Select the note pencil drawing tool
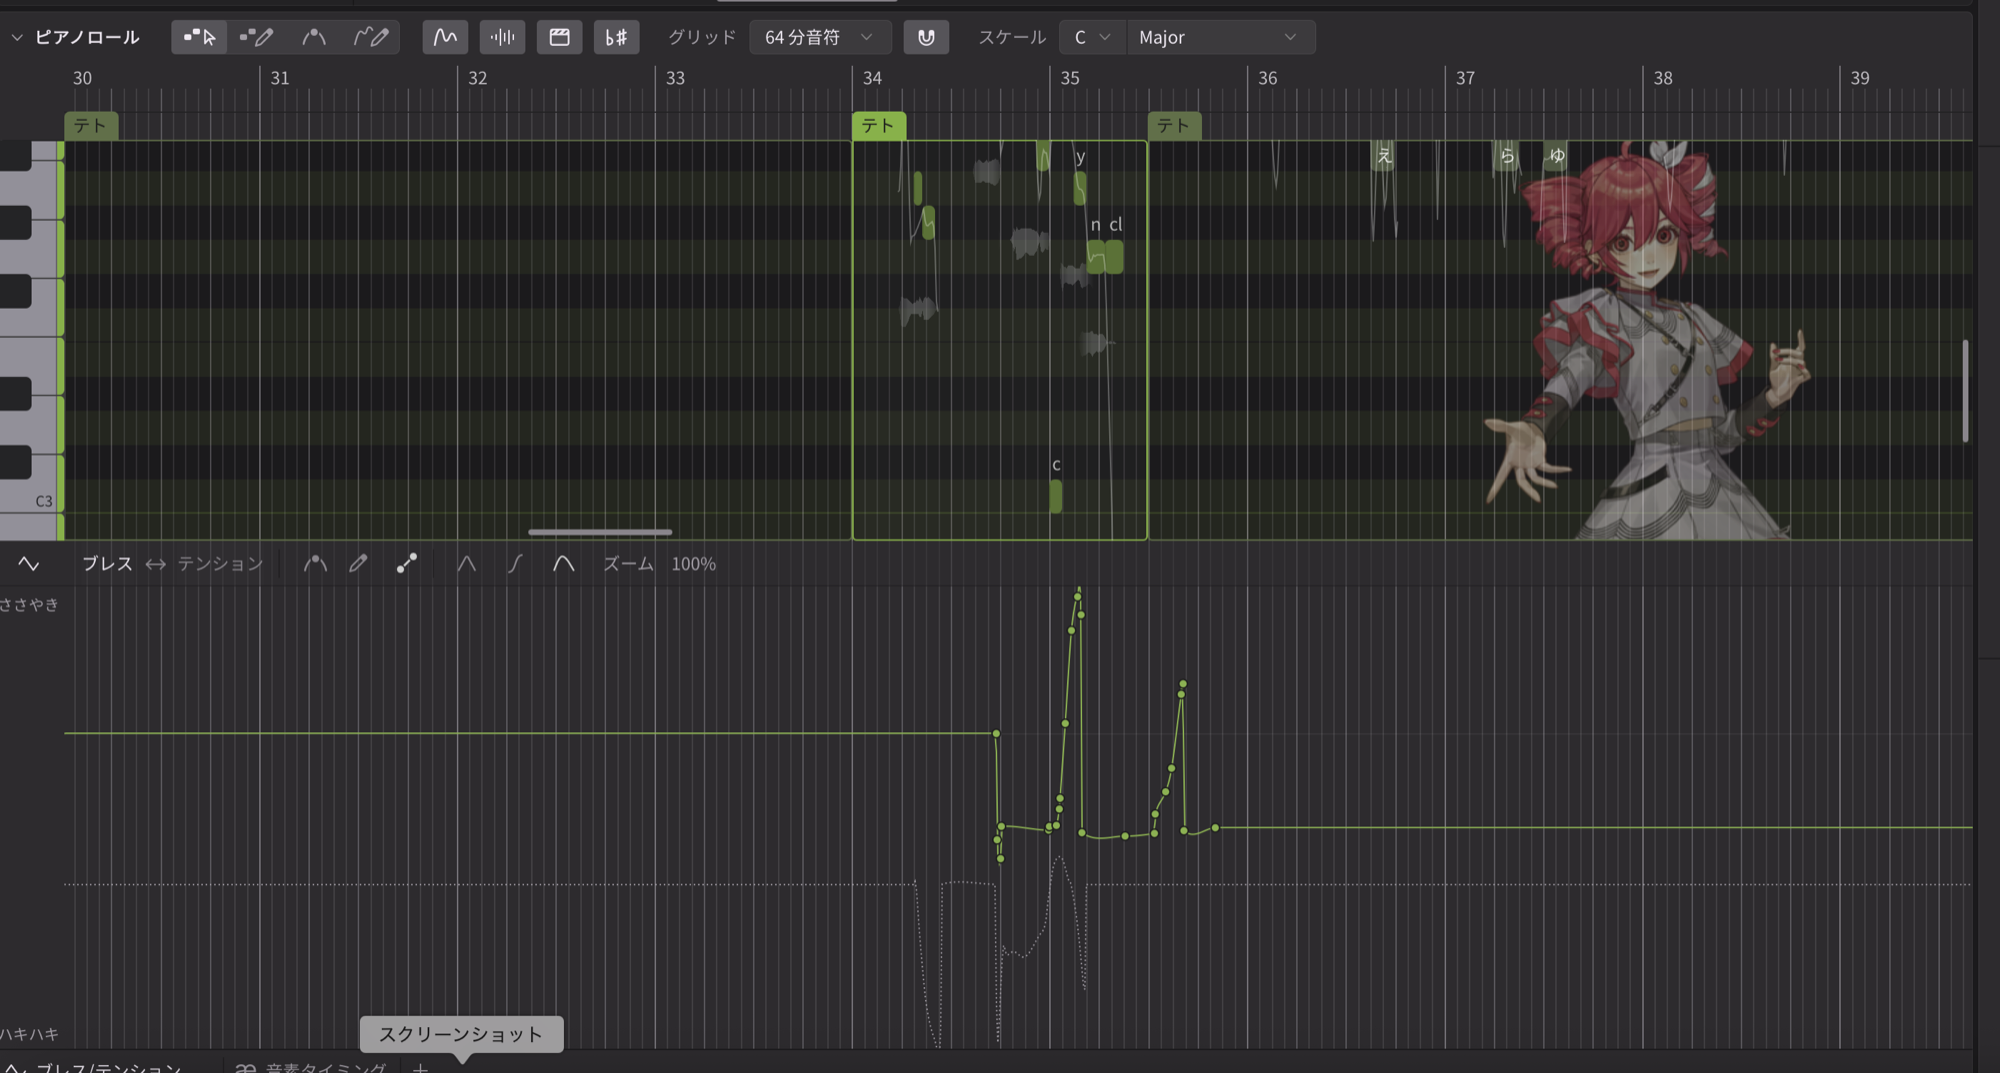2000x1073 pixels. point(256,37)
